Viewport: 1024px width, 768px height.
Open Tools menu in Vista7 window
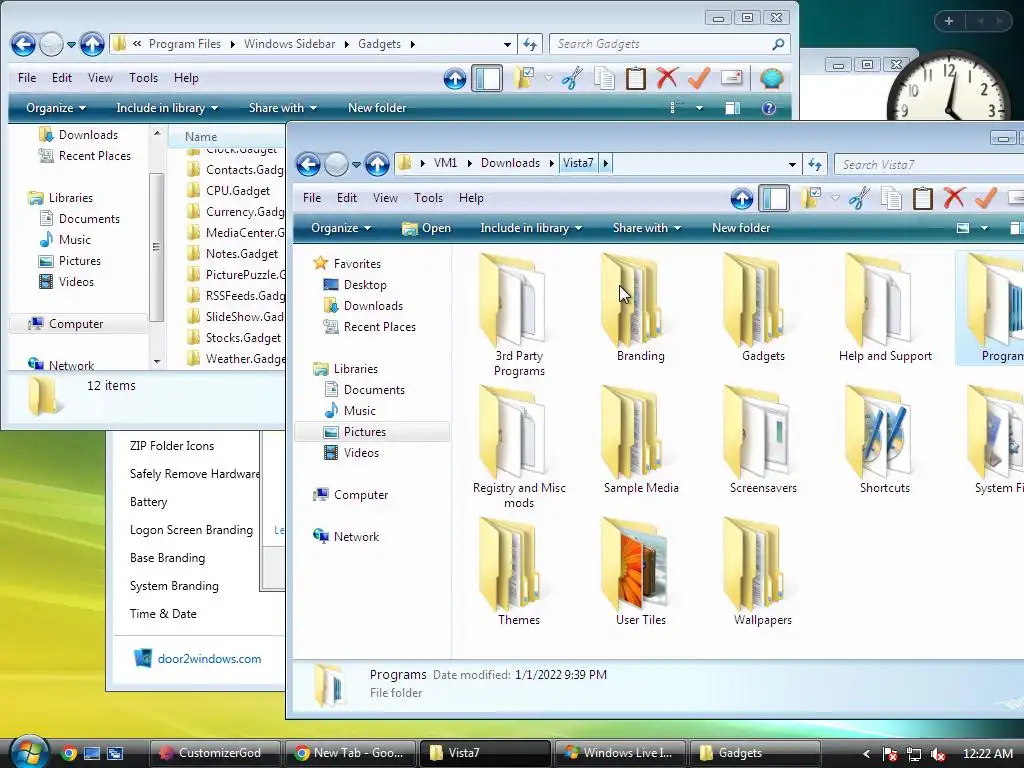428,198
